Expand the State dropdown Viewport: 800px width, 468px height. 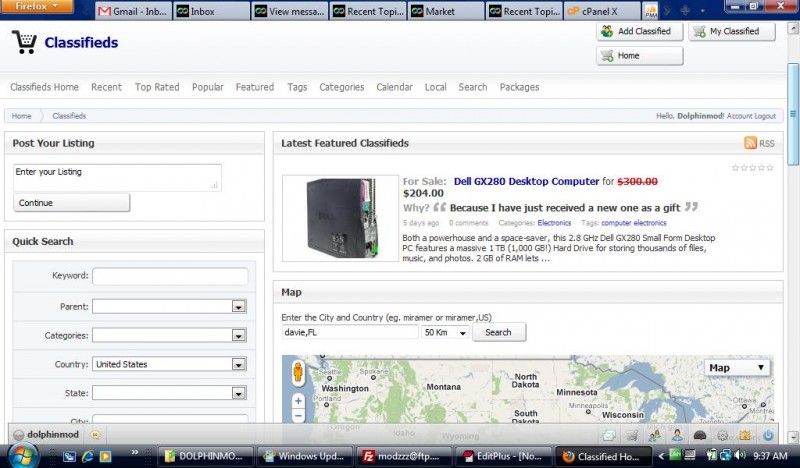click(169, 393)
